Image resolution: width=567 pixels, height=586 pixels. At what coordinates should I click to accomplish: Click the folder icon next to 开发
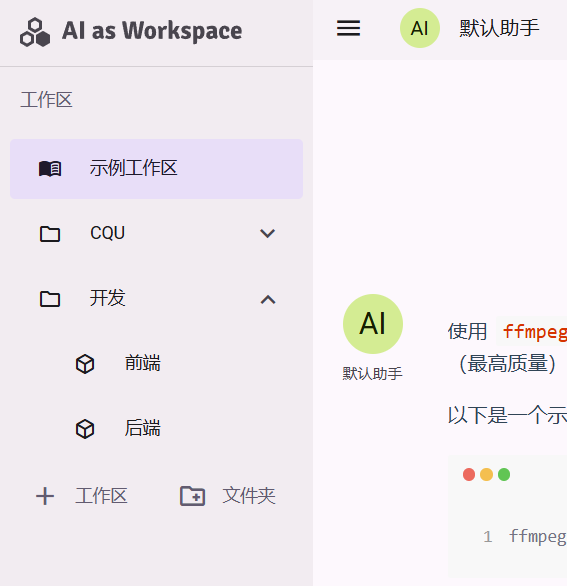pyautogui.click(x=50, y=299)
